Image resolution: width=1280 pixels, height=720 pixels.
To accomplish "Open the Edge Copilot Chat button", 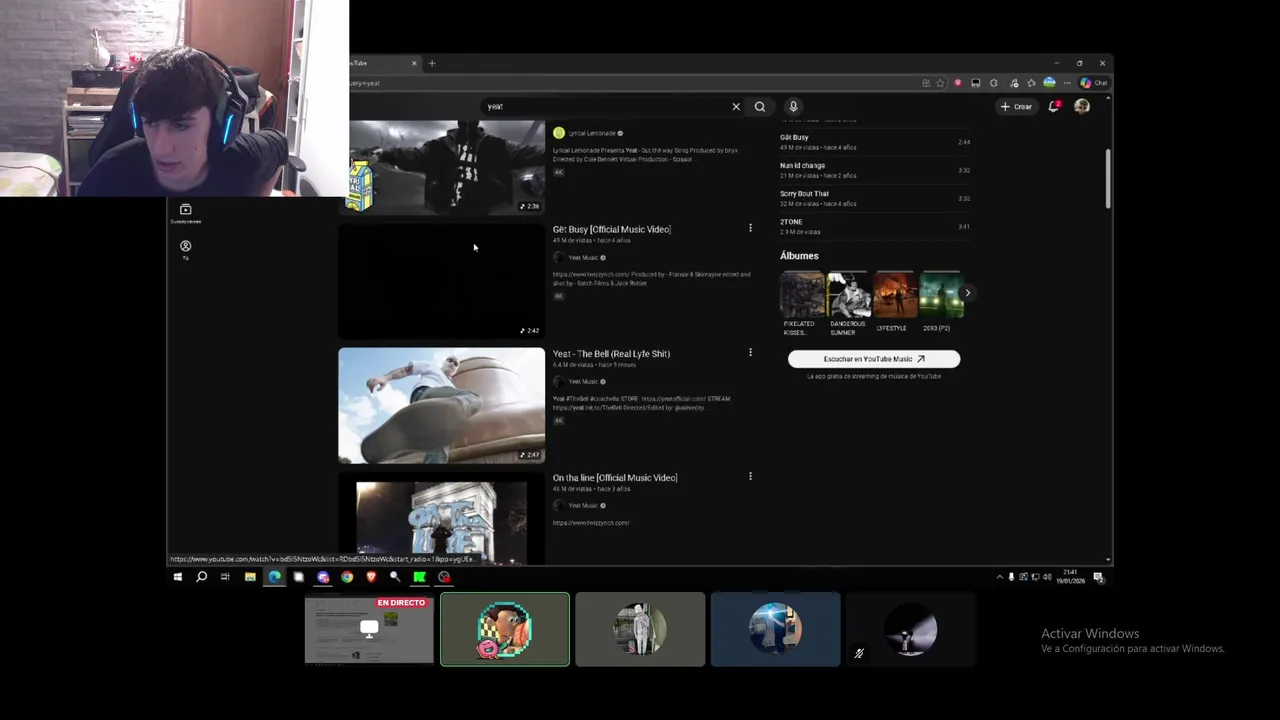I will [1094, 83].
